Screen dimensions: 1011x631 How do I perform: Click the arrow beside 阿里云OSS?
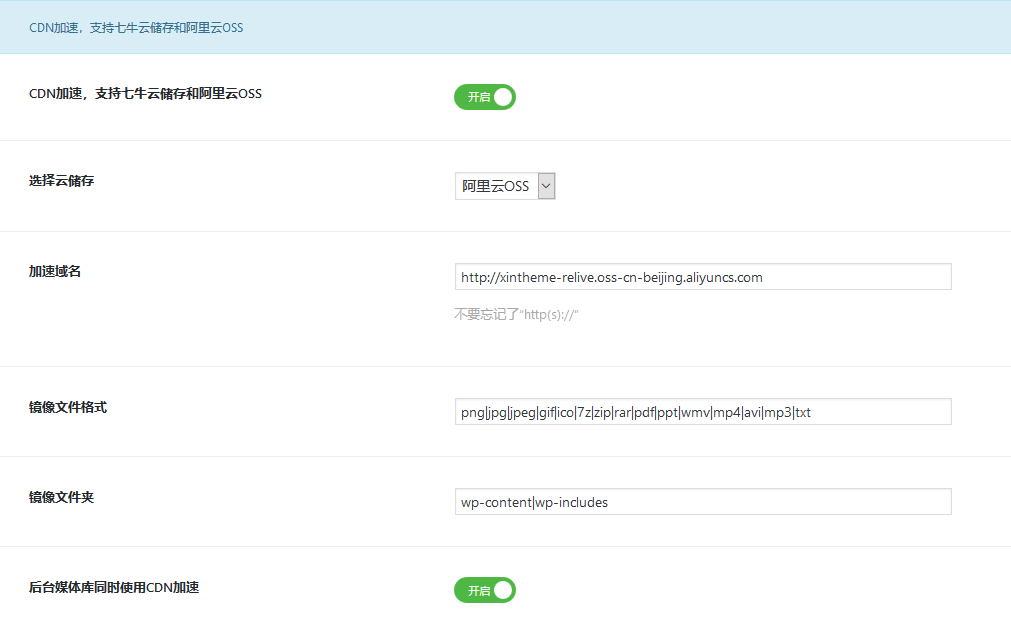[x=546, y=186]
